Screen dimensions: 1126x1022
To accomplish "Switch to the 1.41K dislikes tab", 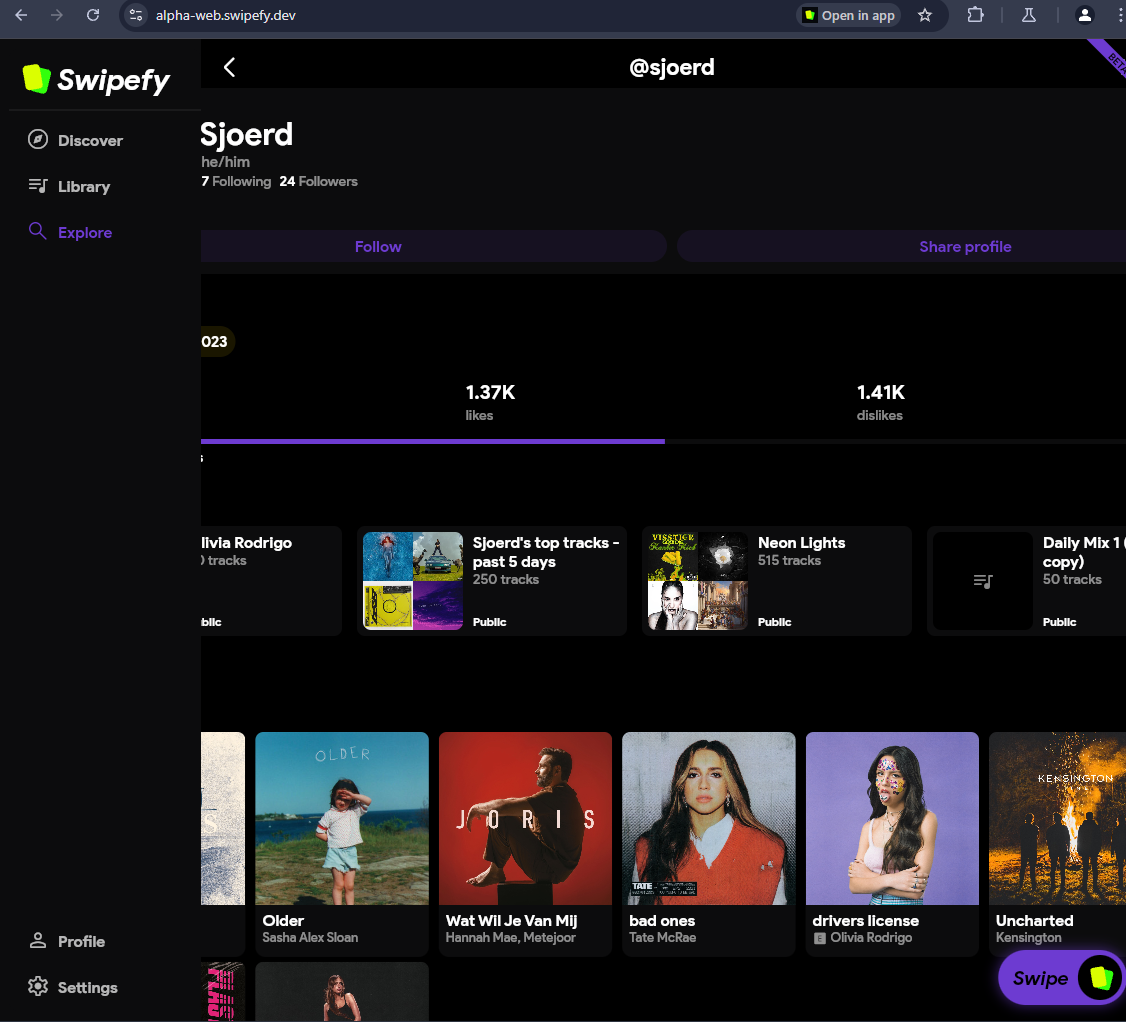I will tap(880, 402).
